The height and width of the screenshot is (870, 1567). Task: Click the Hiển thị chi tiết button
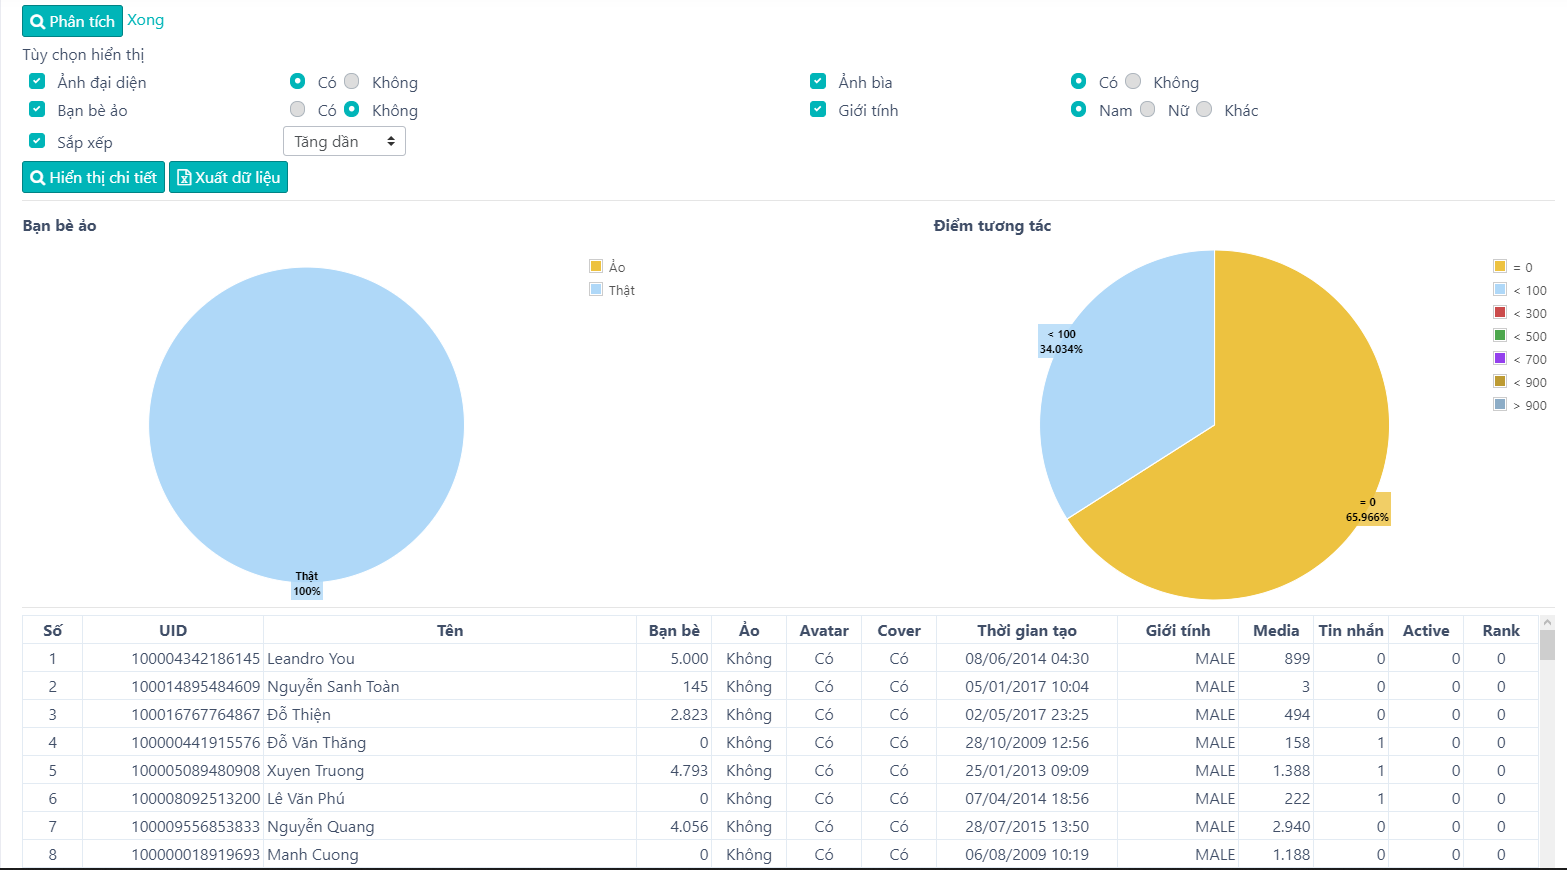(93, 178)
